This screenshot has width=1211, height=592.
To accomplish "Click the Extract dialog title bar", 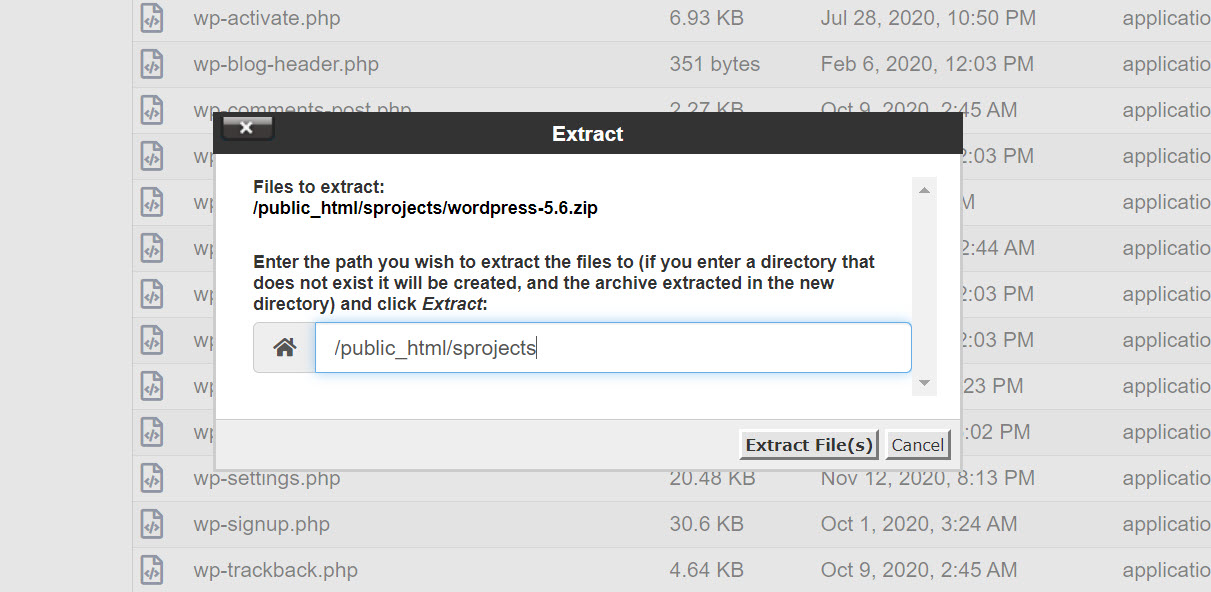I will coord(588,134).
